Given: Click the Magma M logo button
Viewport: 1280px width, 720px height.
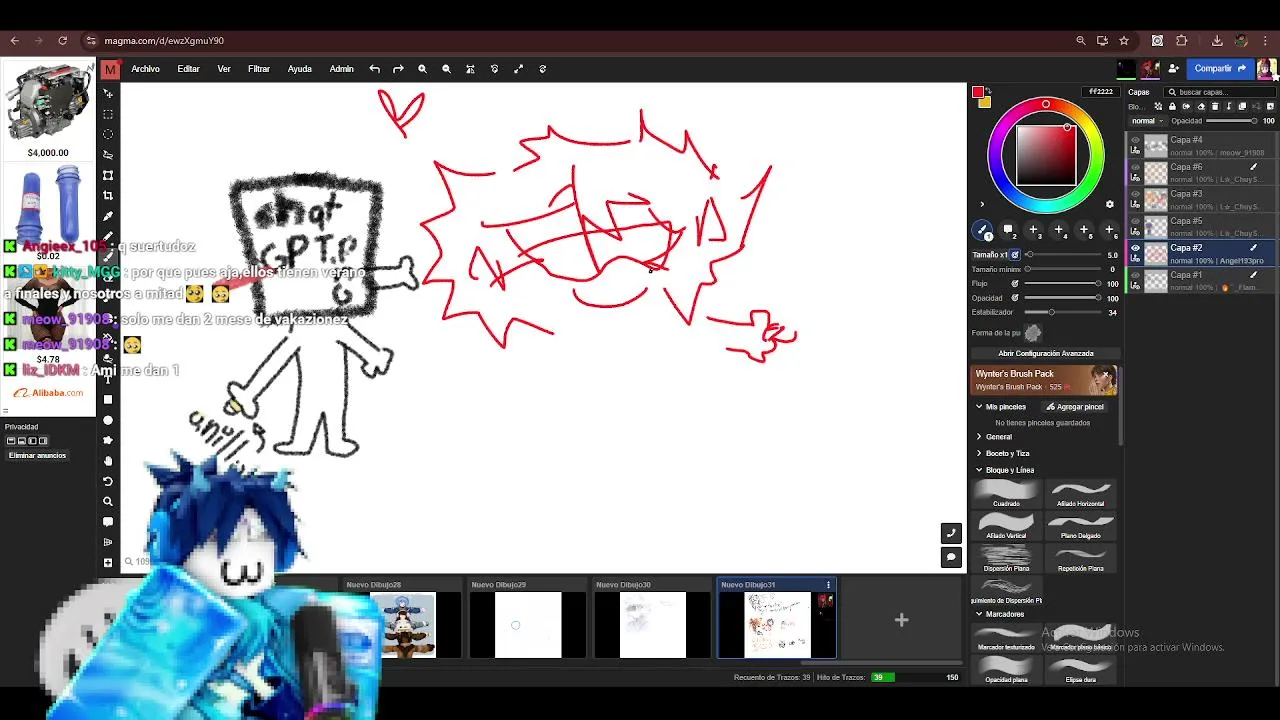Looking at the screenshot, I should pyautogui.click(x=110, y=69).
